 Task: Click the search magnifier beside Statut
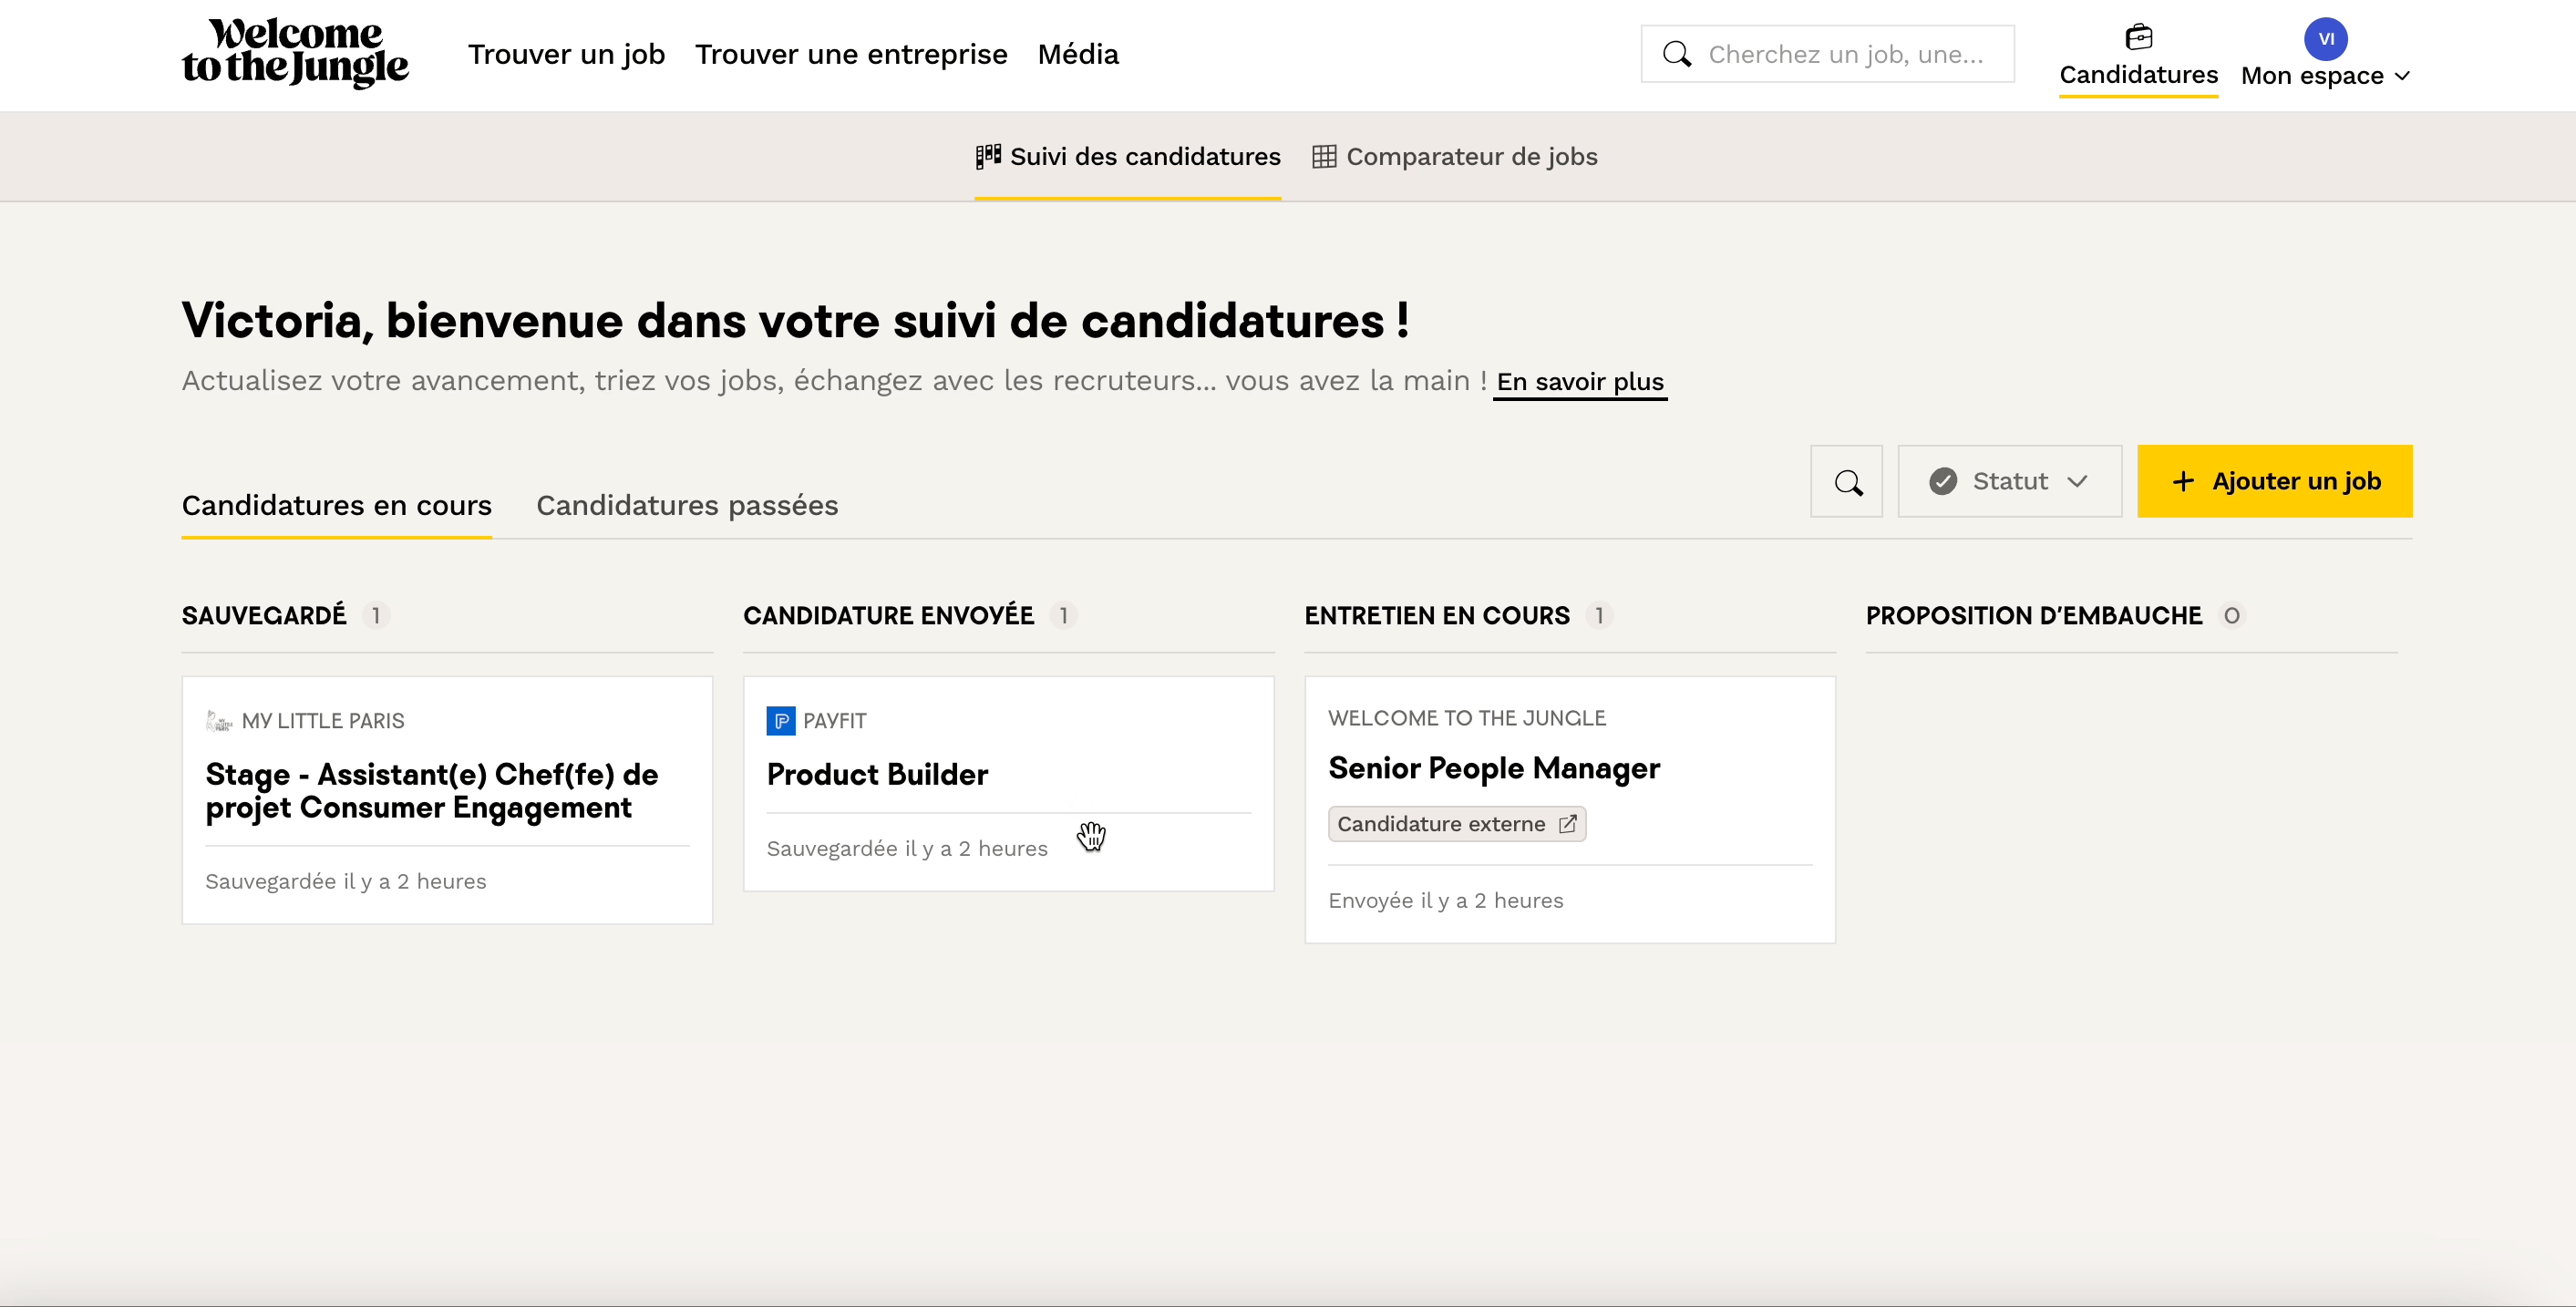1846,482
